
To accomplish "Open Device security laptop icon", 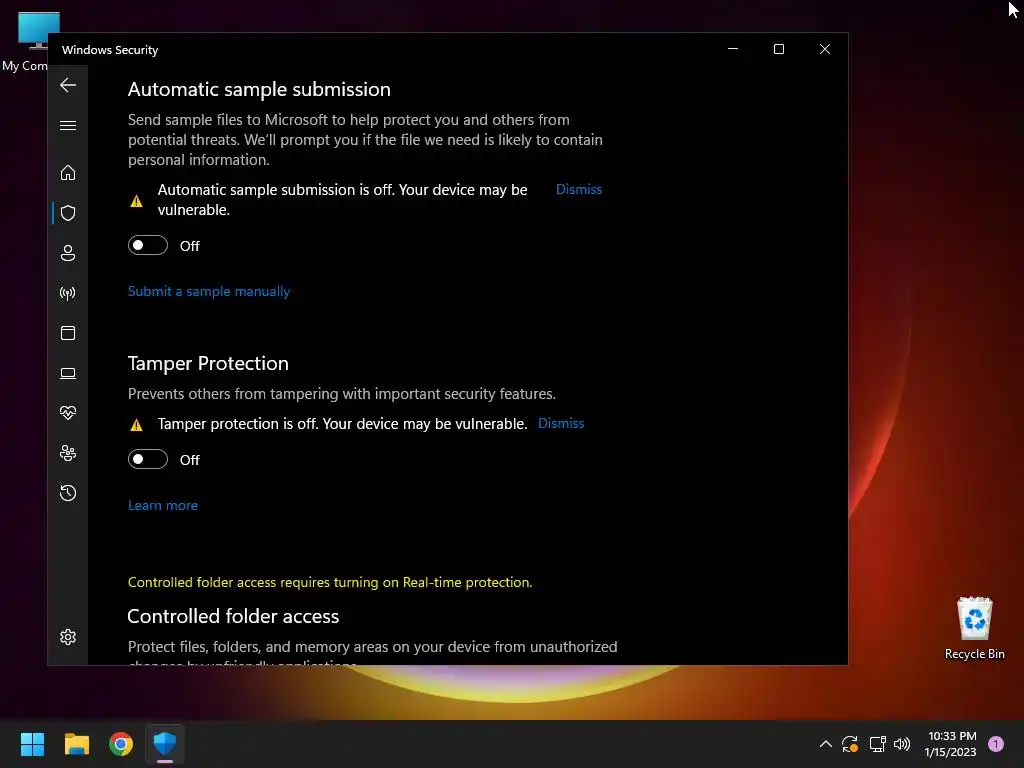I will 68,373.
